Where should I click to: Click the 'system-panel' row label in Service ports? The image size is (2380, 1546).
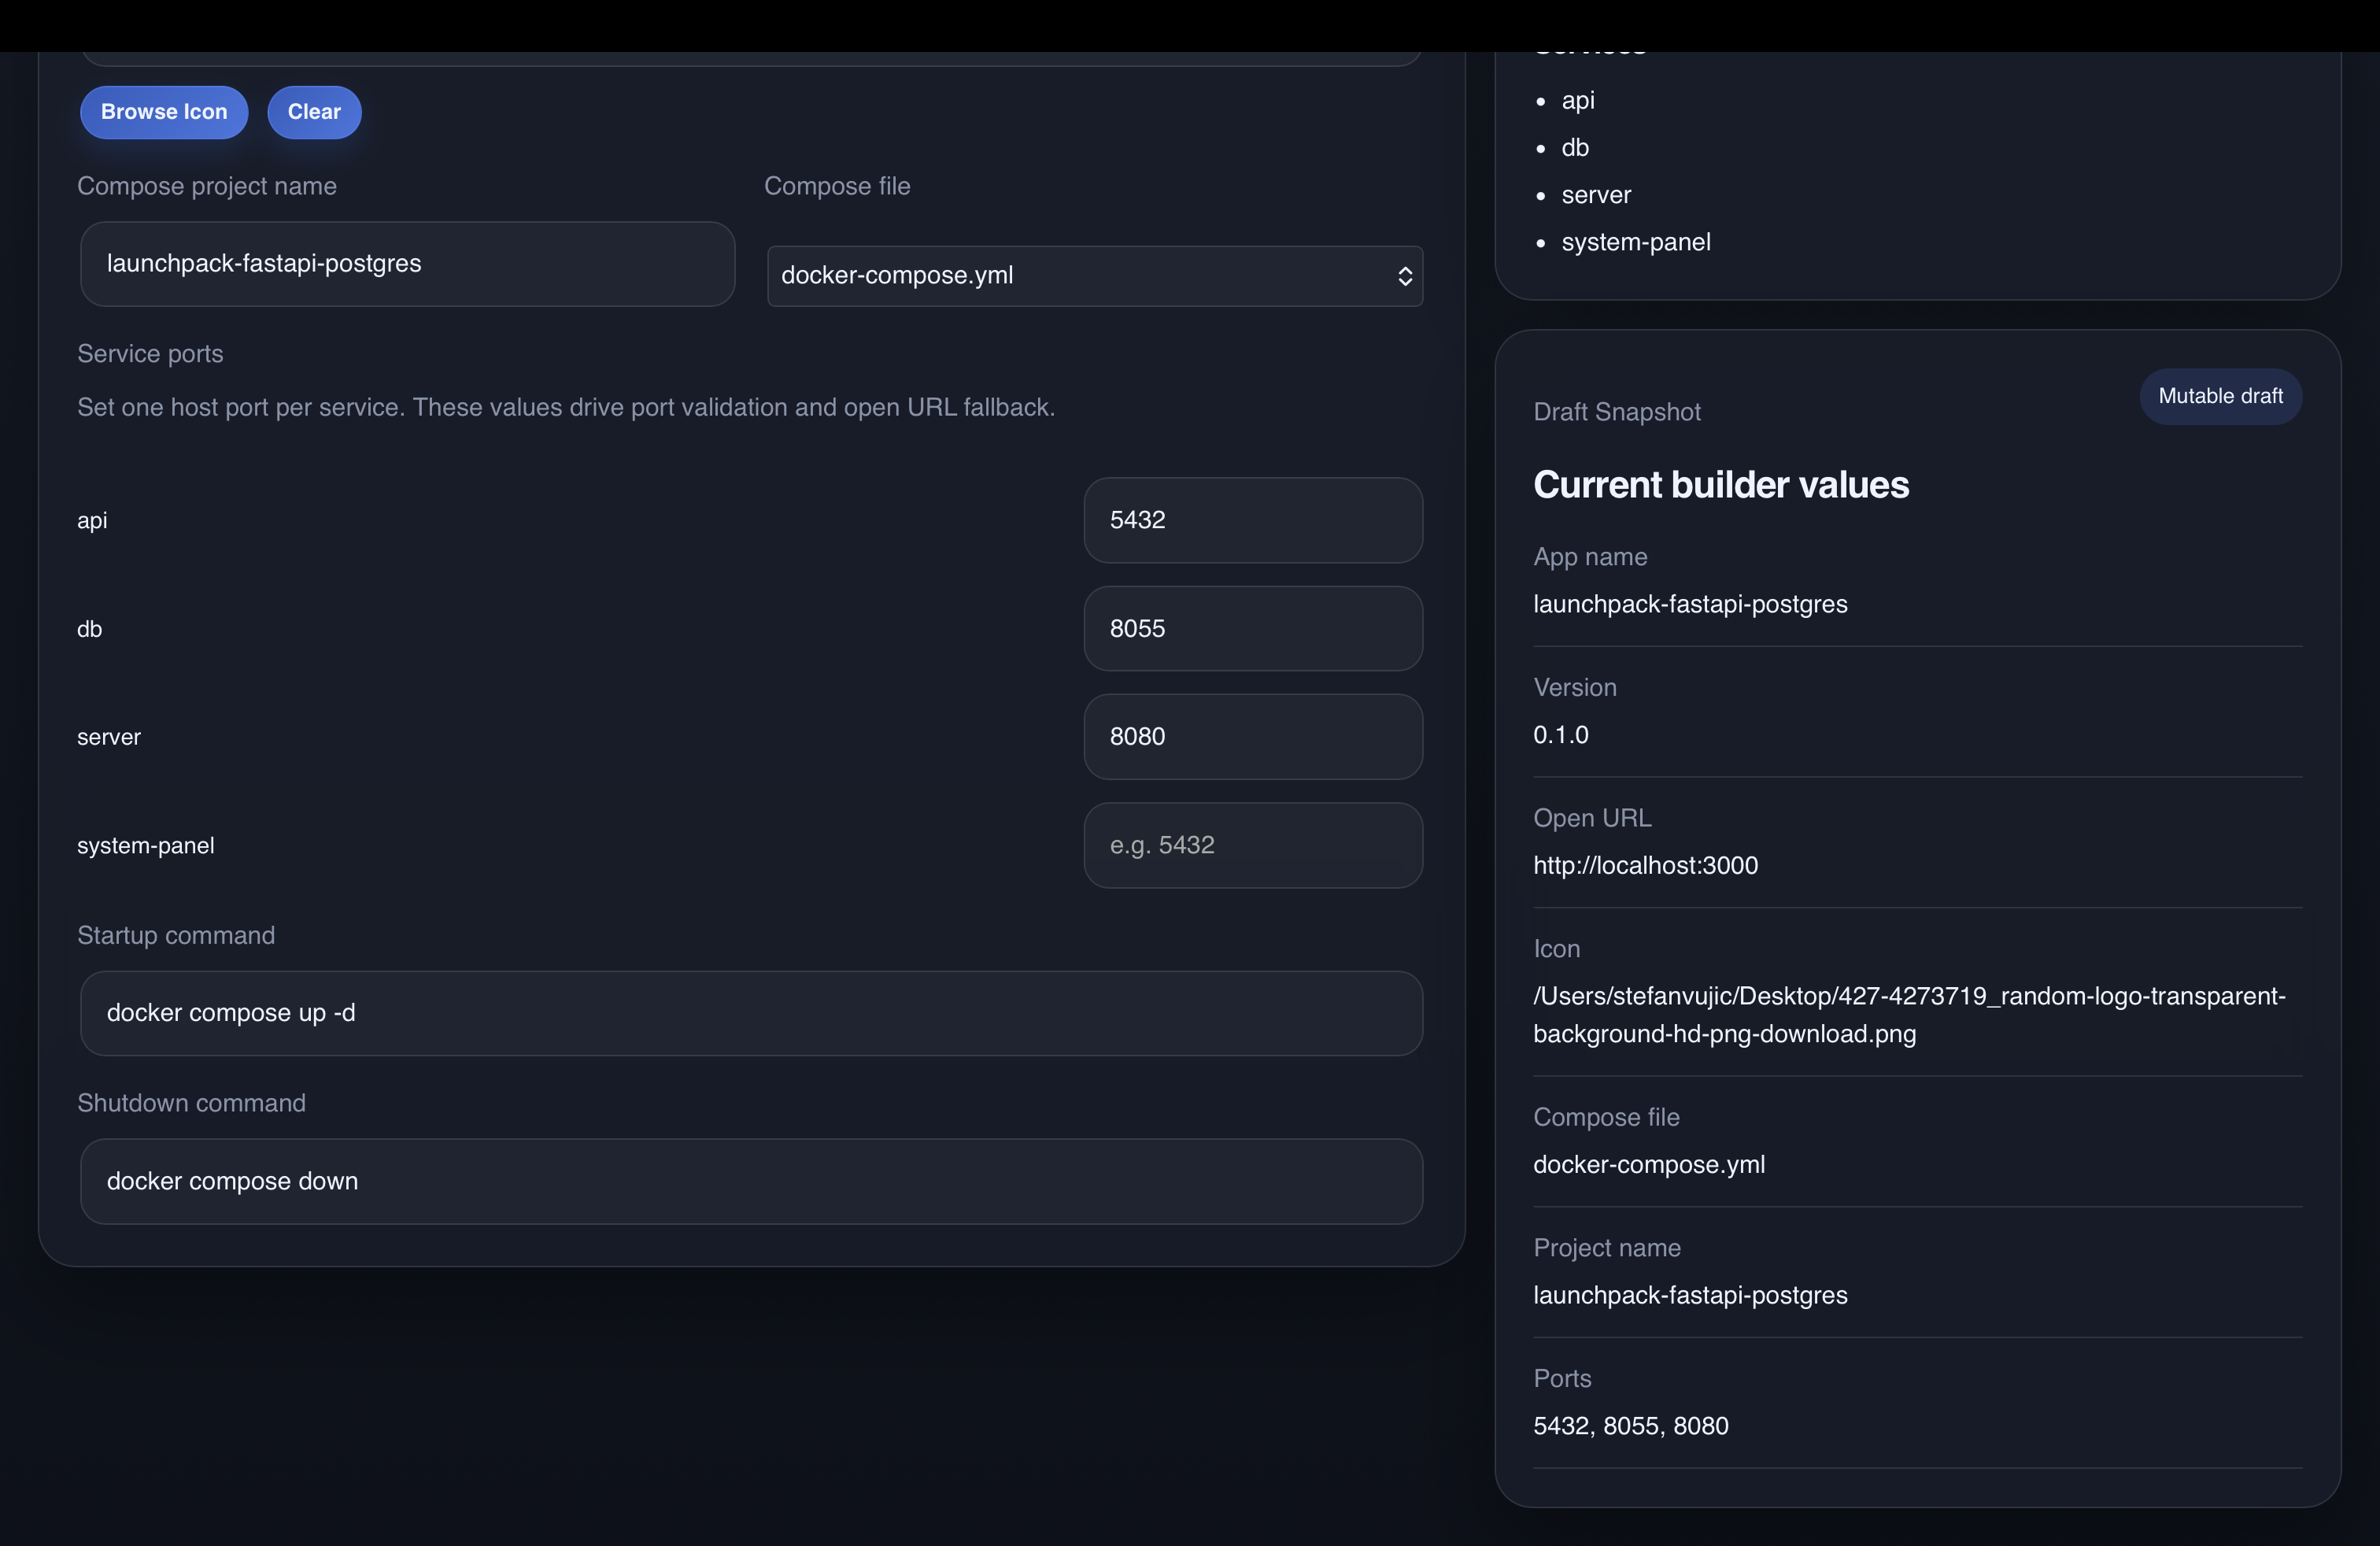pyautogui.click(x=146, y=846)
